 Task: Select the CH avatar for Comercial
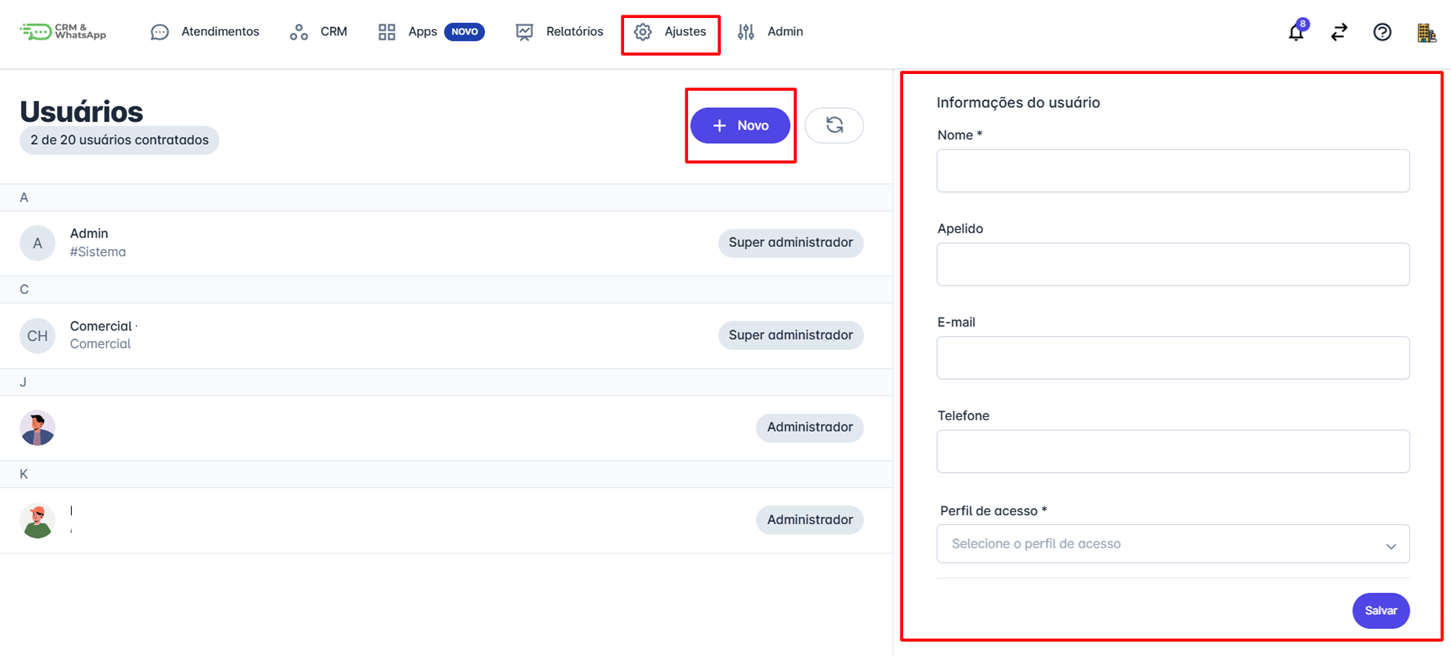(x=38, y=336)
